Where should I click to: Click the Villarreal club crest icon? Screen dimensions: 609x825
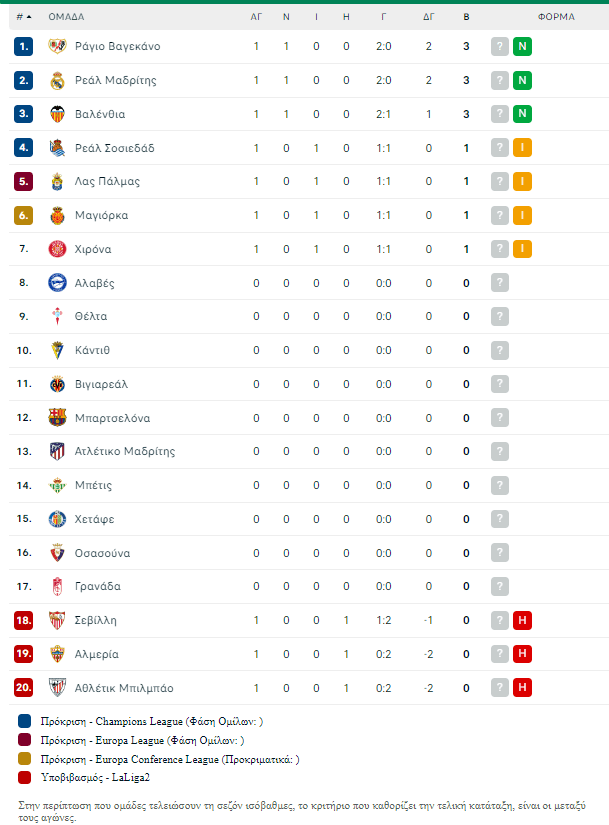click(x=57, y=384)
